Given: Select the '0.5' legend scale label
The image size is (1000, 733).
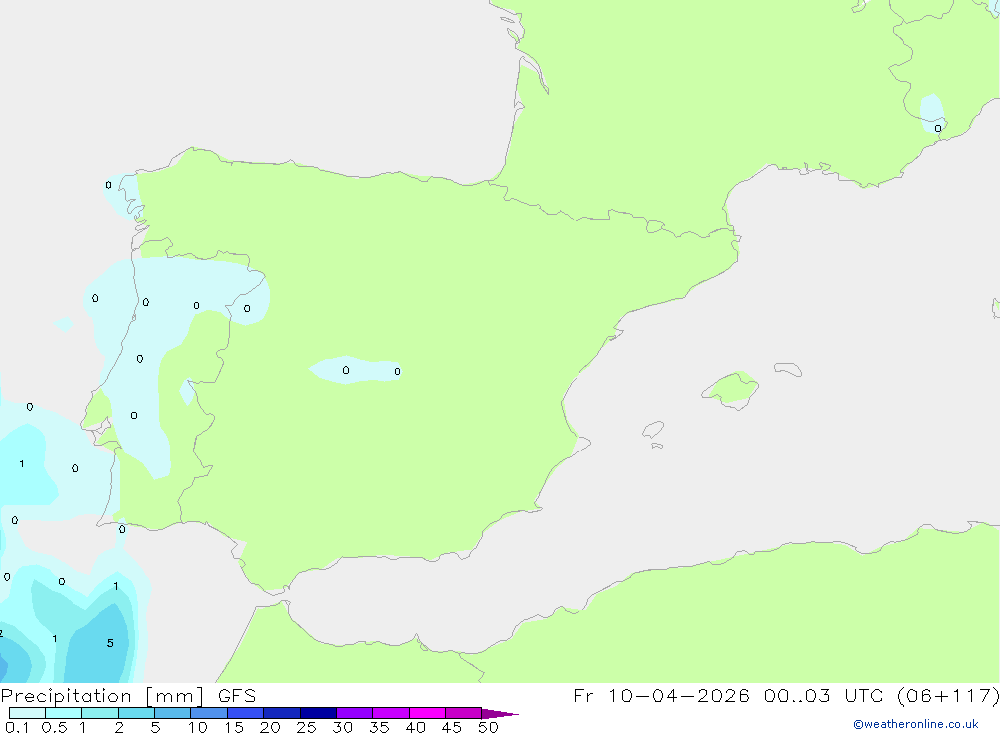Looking at the screenshot, I should point(54,727).
